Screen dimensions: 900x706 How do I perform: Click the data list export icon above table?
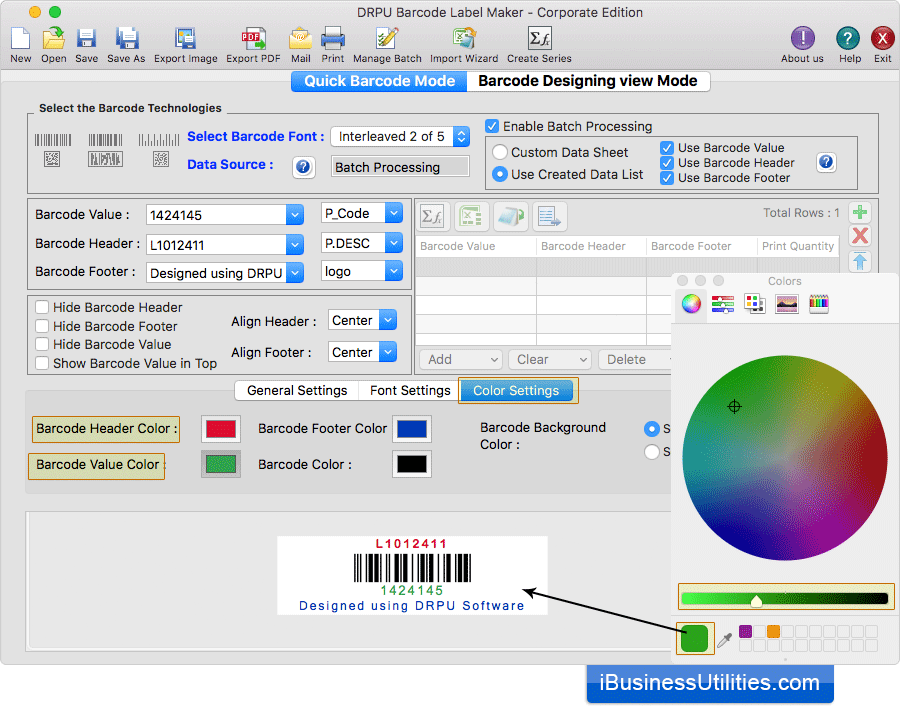click(x=549, y=216)
